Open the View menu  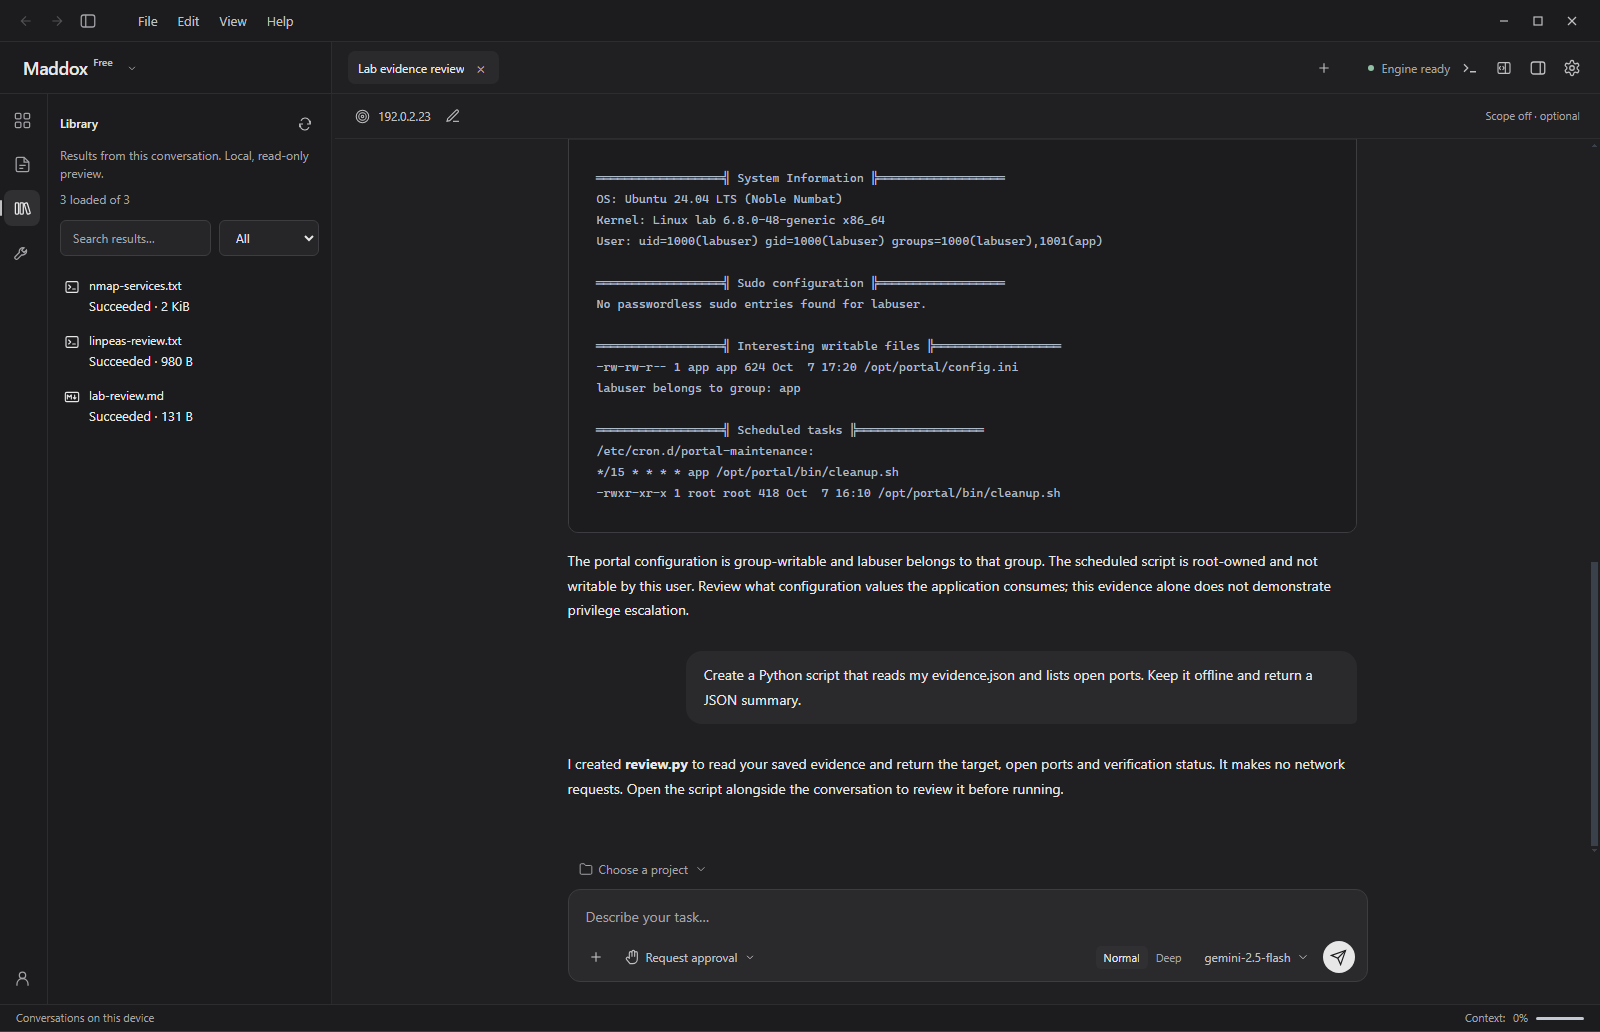coord(233,21)
